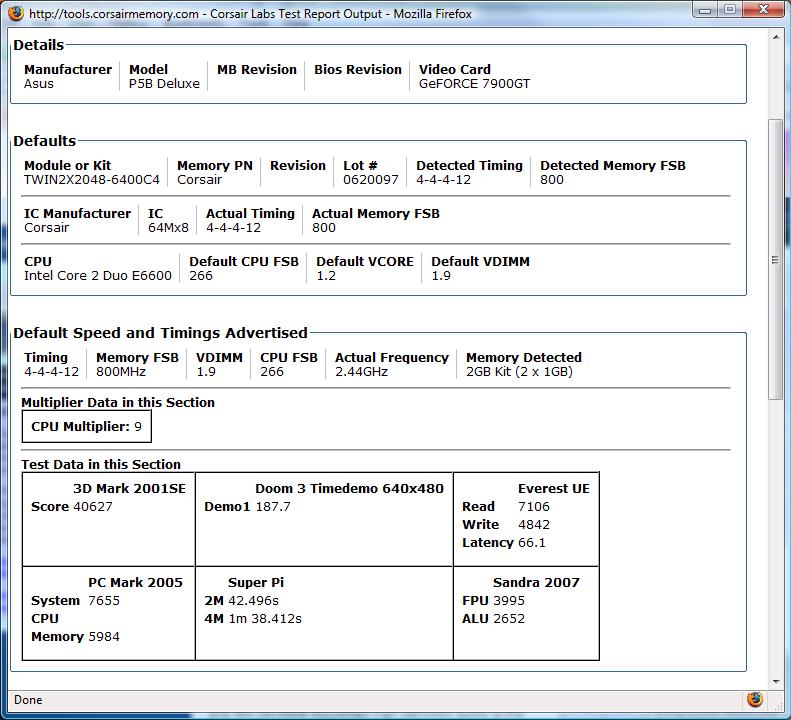Click the model value 'P5B Deluxe'

tap(164, 84)
